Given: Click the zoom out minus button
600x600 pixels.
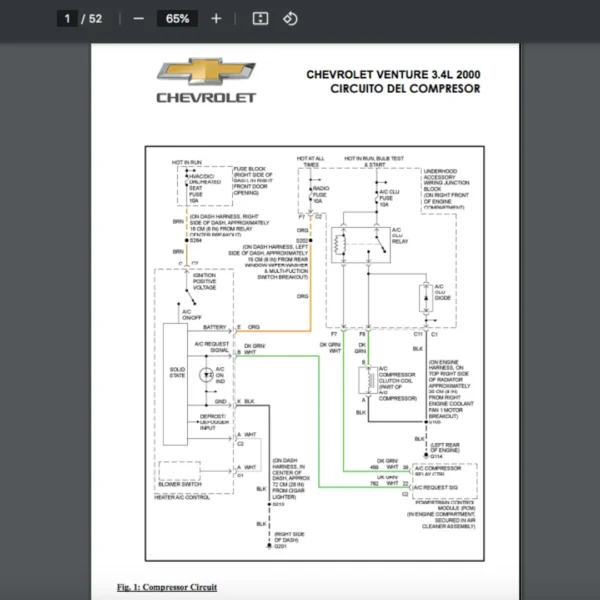Looking at the screenshot, I should click(x=138, y=18).
